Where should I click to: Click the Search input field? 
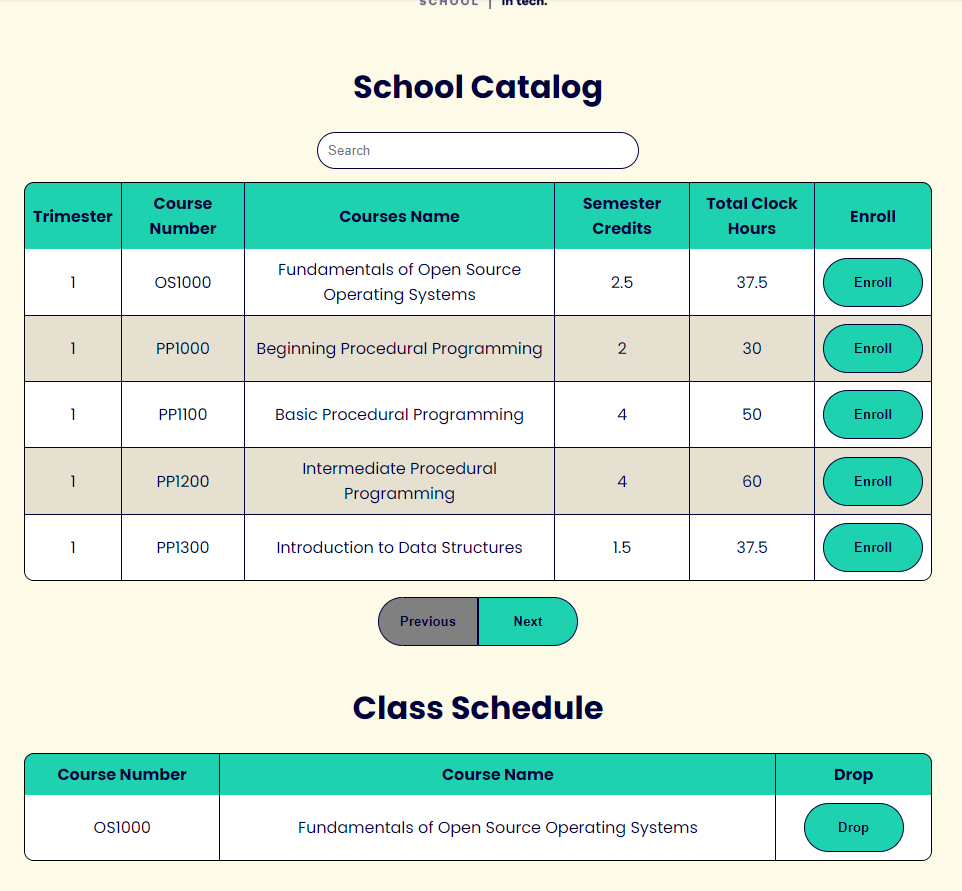click(x=477, y=150)
